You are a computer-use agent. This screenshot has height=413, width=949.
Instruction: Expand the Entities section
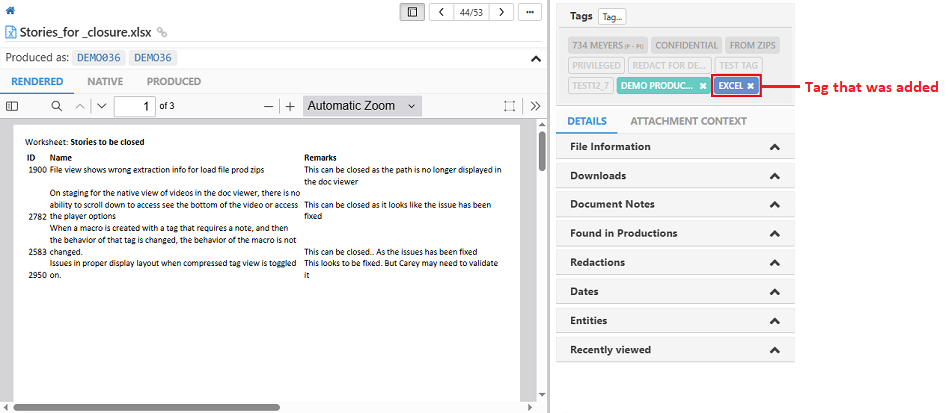[675, 320]
